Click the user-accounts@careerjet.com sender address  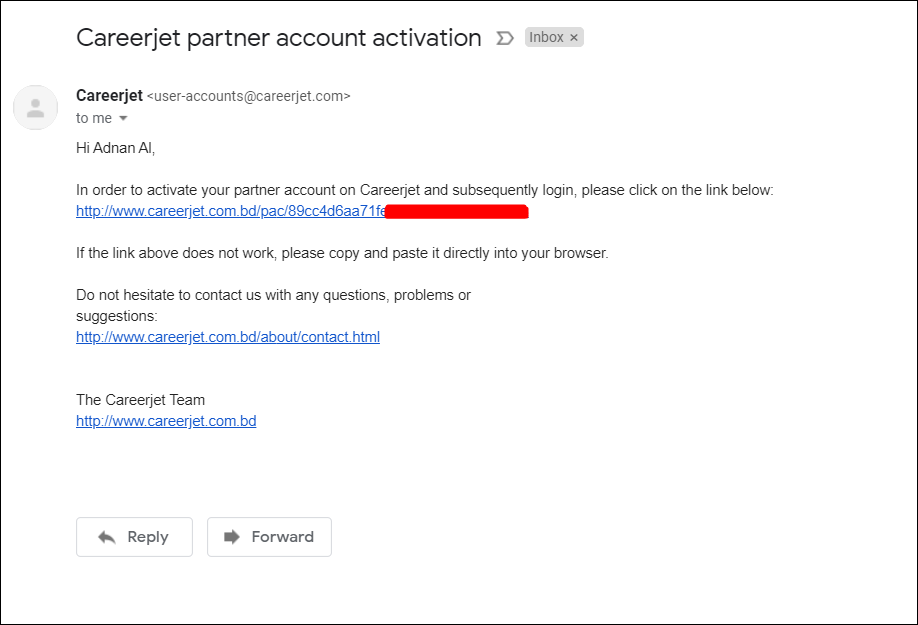click(248, 97)
